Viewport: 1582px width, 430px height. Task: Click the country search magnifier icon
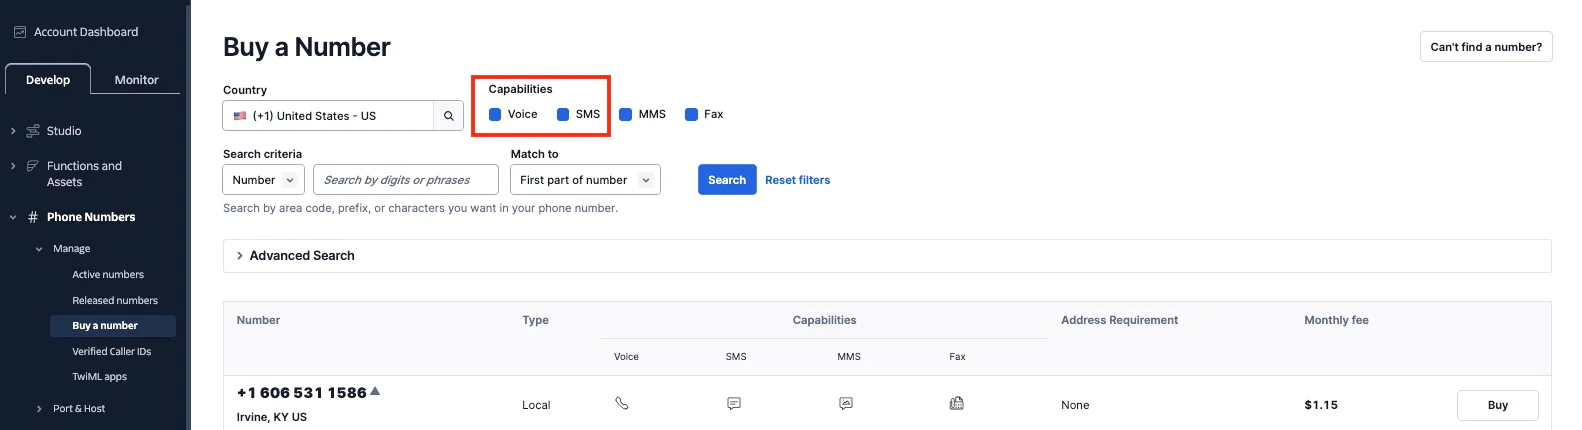[x=449, y=116]
